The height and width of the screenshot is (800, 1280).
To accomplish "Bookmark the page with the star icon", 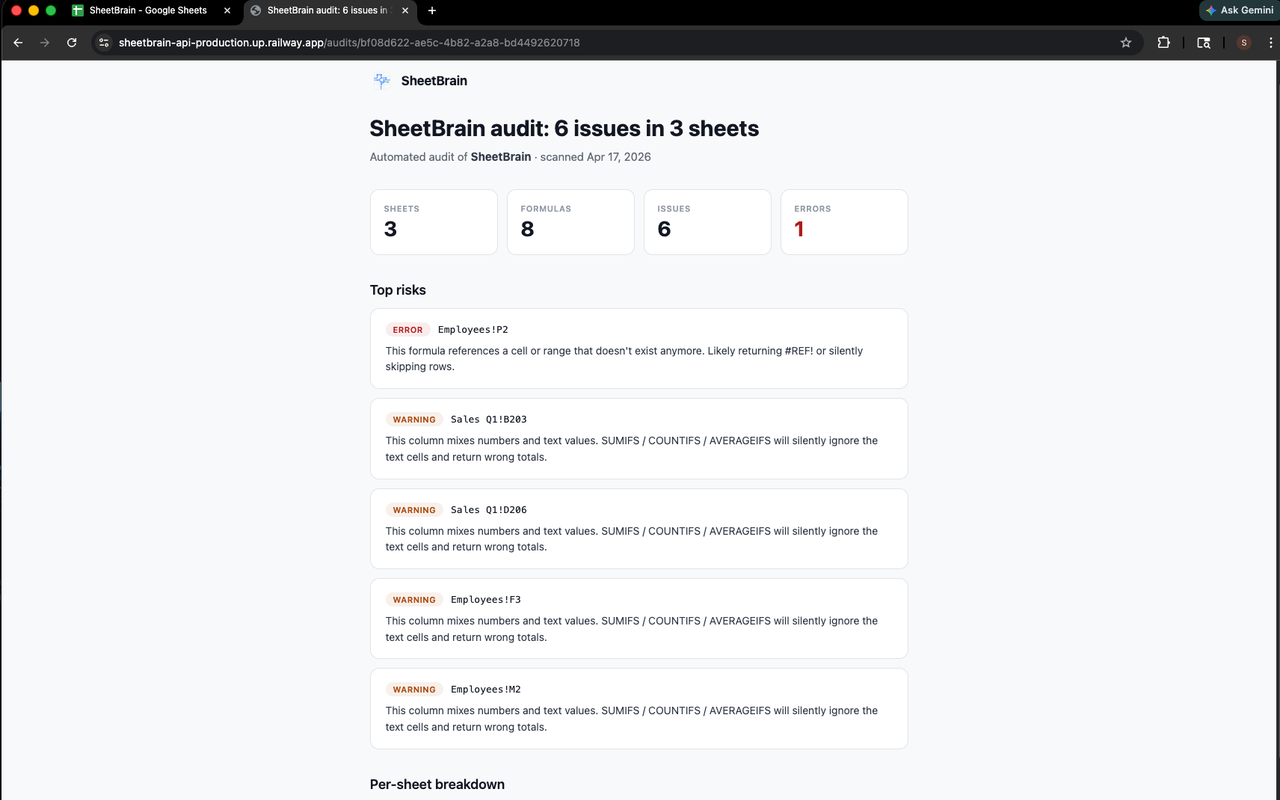I will click(1126, 42).
